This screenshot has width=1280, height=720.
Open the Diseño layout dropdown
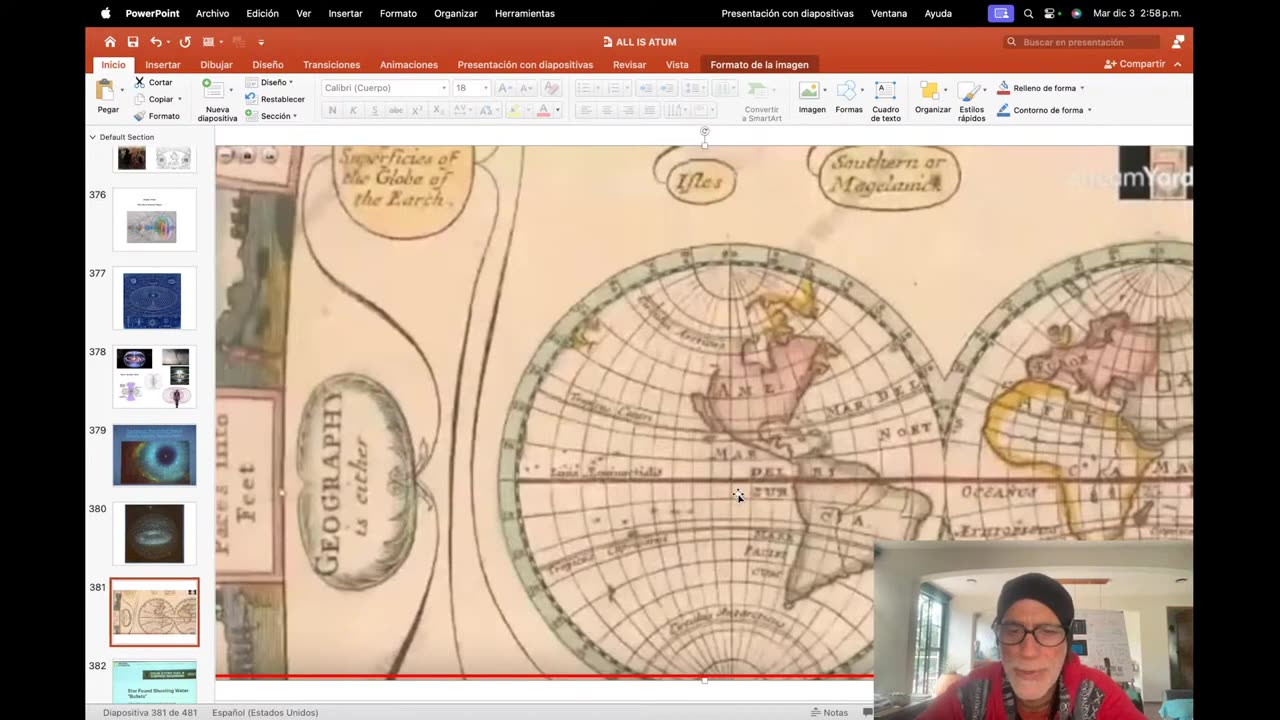pyautogui.click(x=269, y=82)
